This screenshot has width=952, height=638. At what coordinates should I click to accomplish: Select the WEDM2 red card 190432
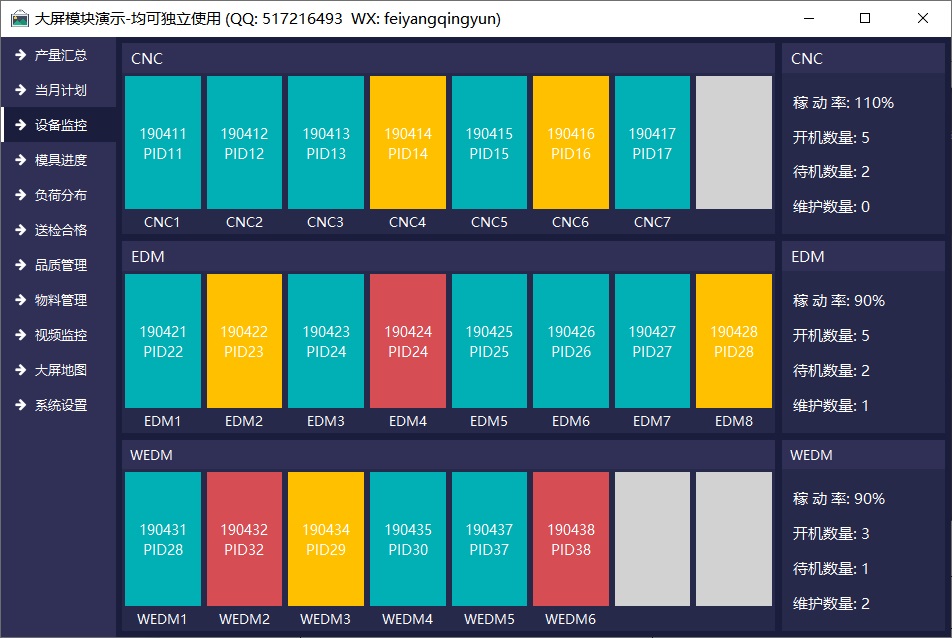[244, 539]
